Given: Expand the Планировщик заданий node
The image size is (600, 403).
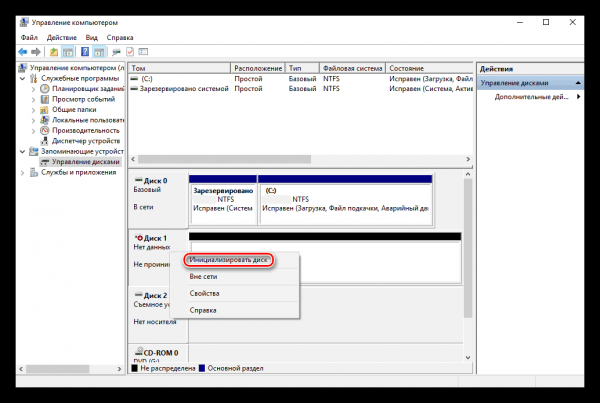Looking at the screenshot, I should point(33,89).
